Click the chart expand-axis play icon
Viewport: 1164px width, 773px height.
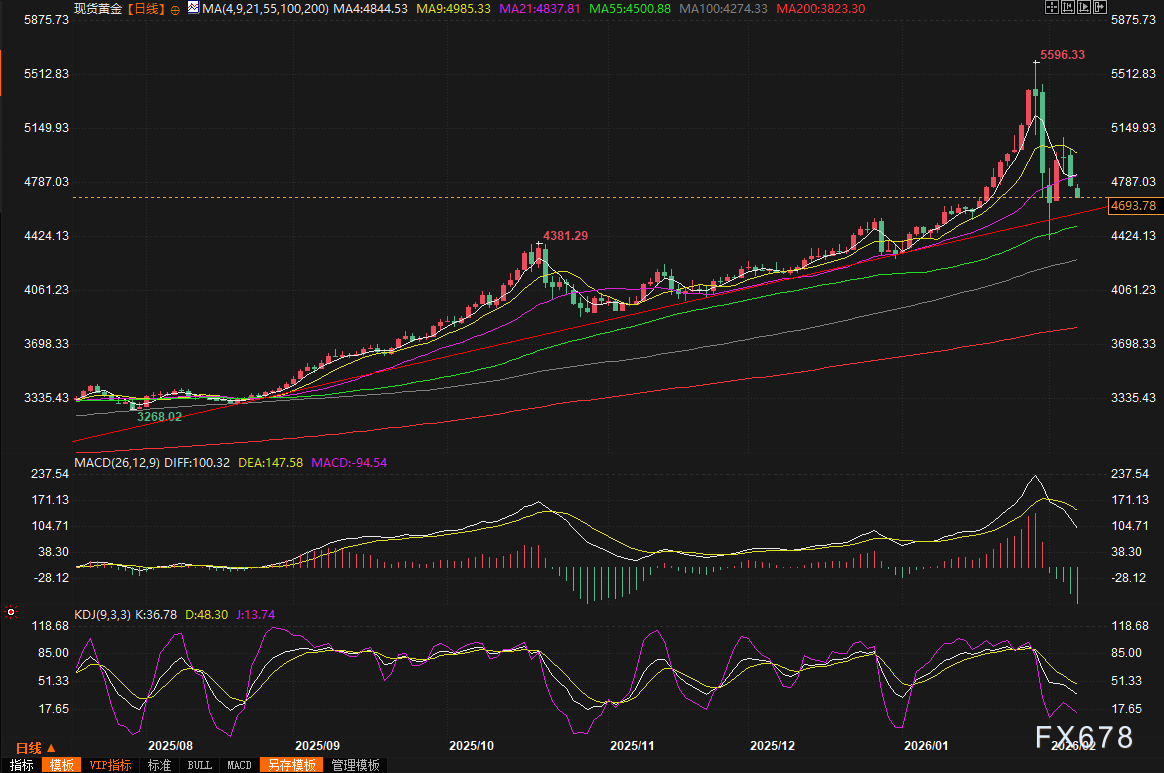point(1086,8)
